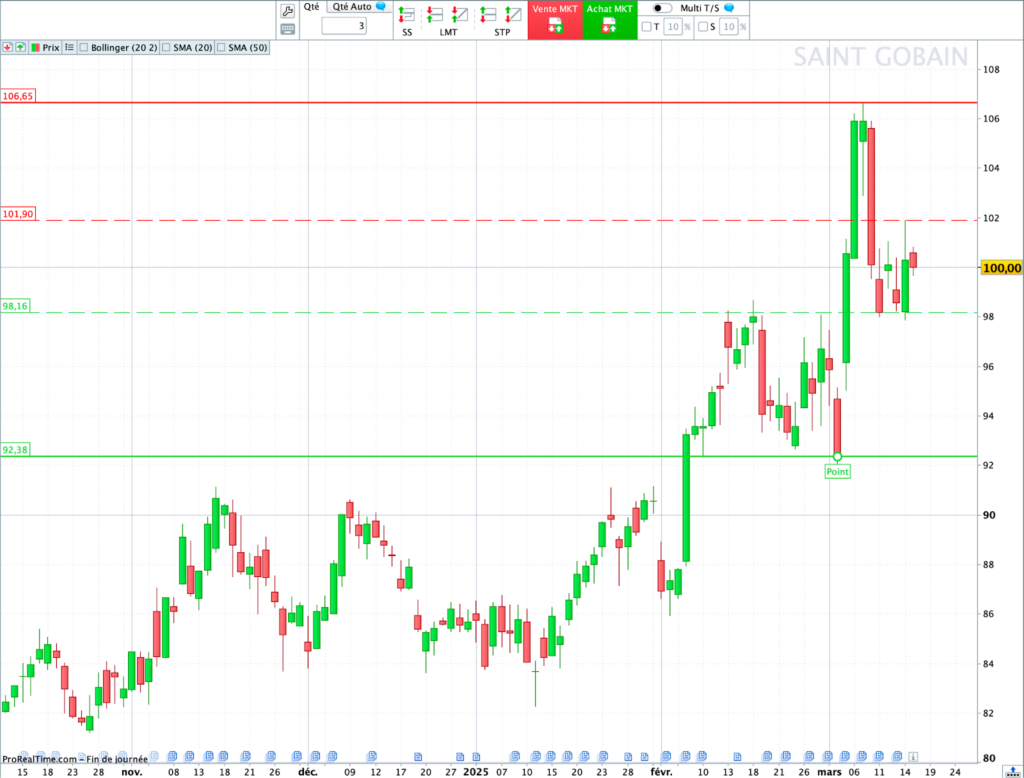
Task: Click the news marker below date 13 in février
Action: pyautogui.click(x=737, y=756)
